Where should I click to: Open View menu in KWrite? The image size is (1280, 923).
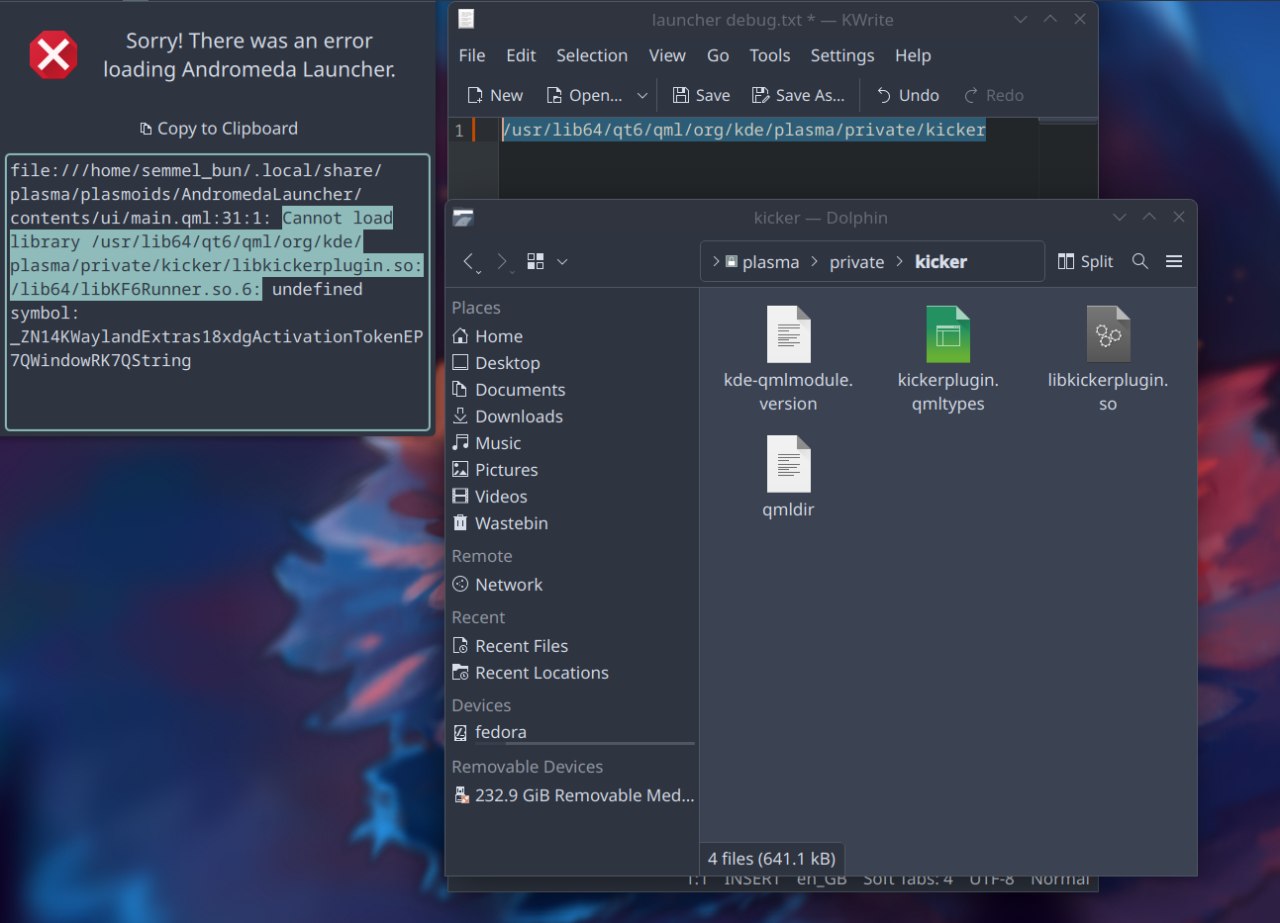667,56
